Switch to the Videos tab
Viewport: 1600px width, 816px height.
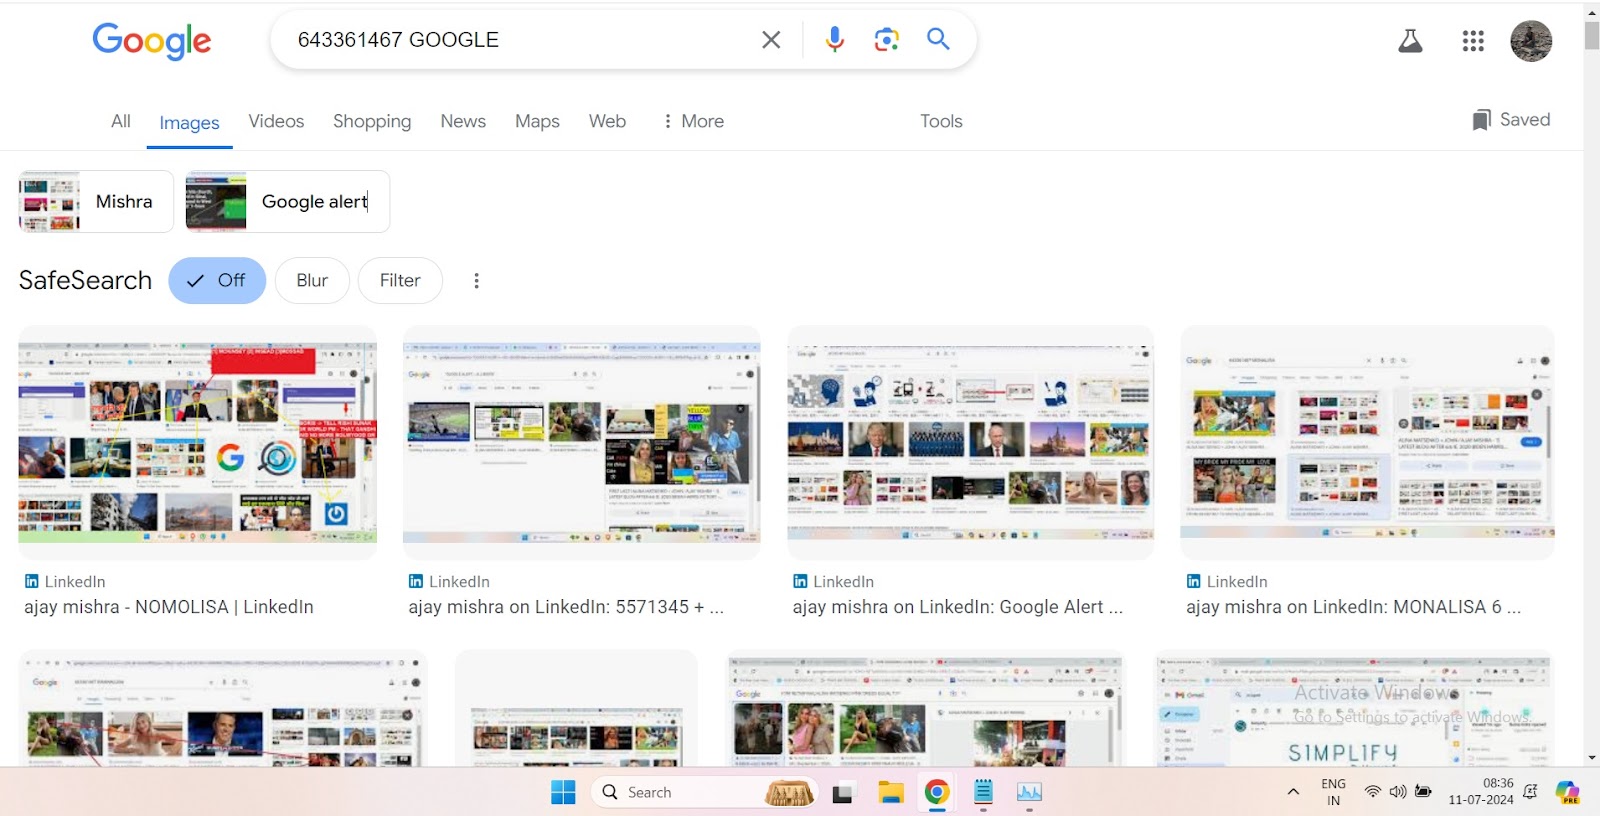[x=276, y=121]
